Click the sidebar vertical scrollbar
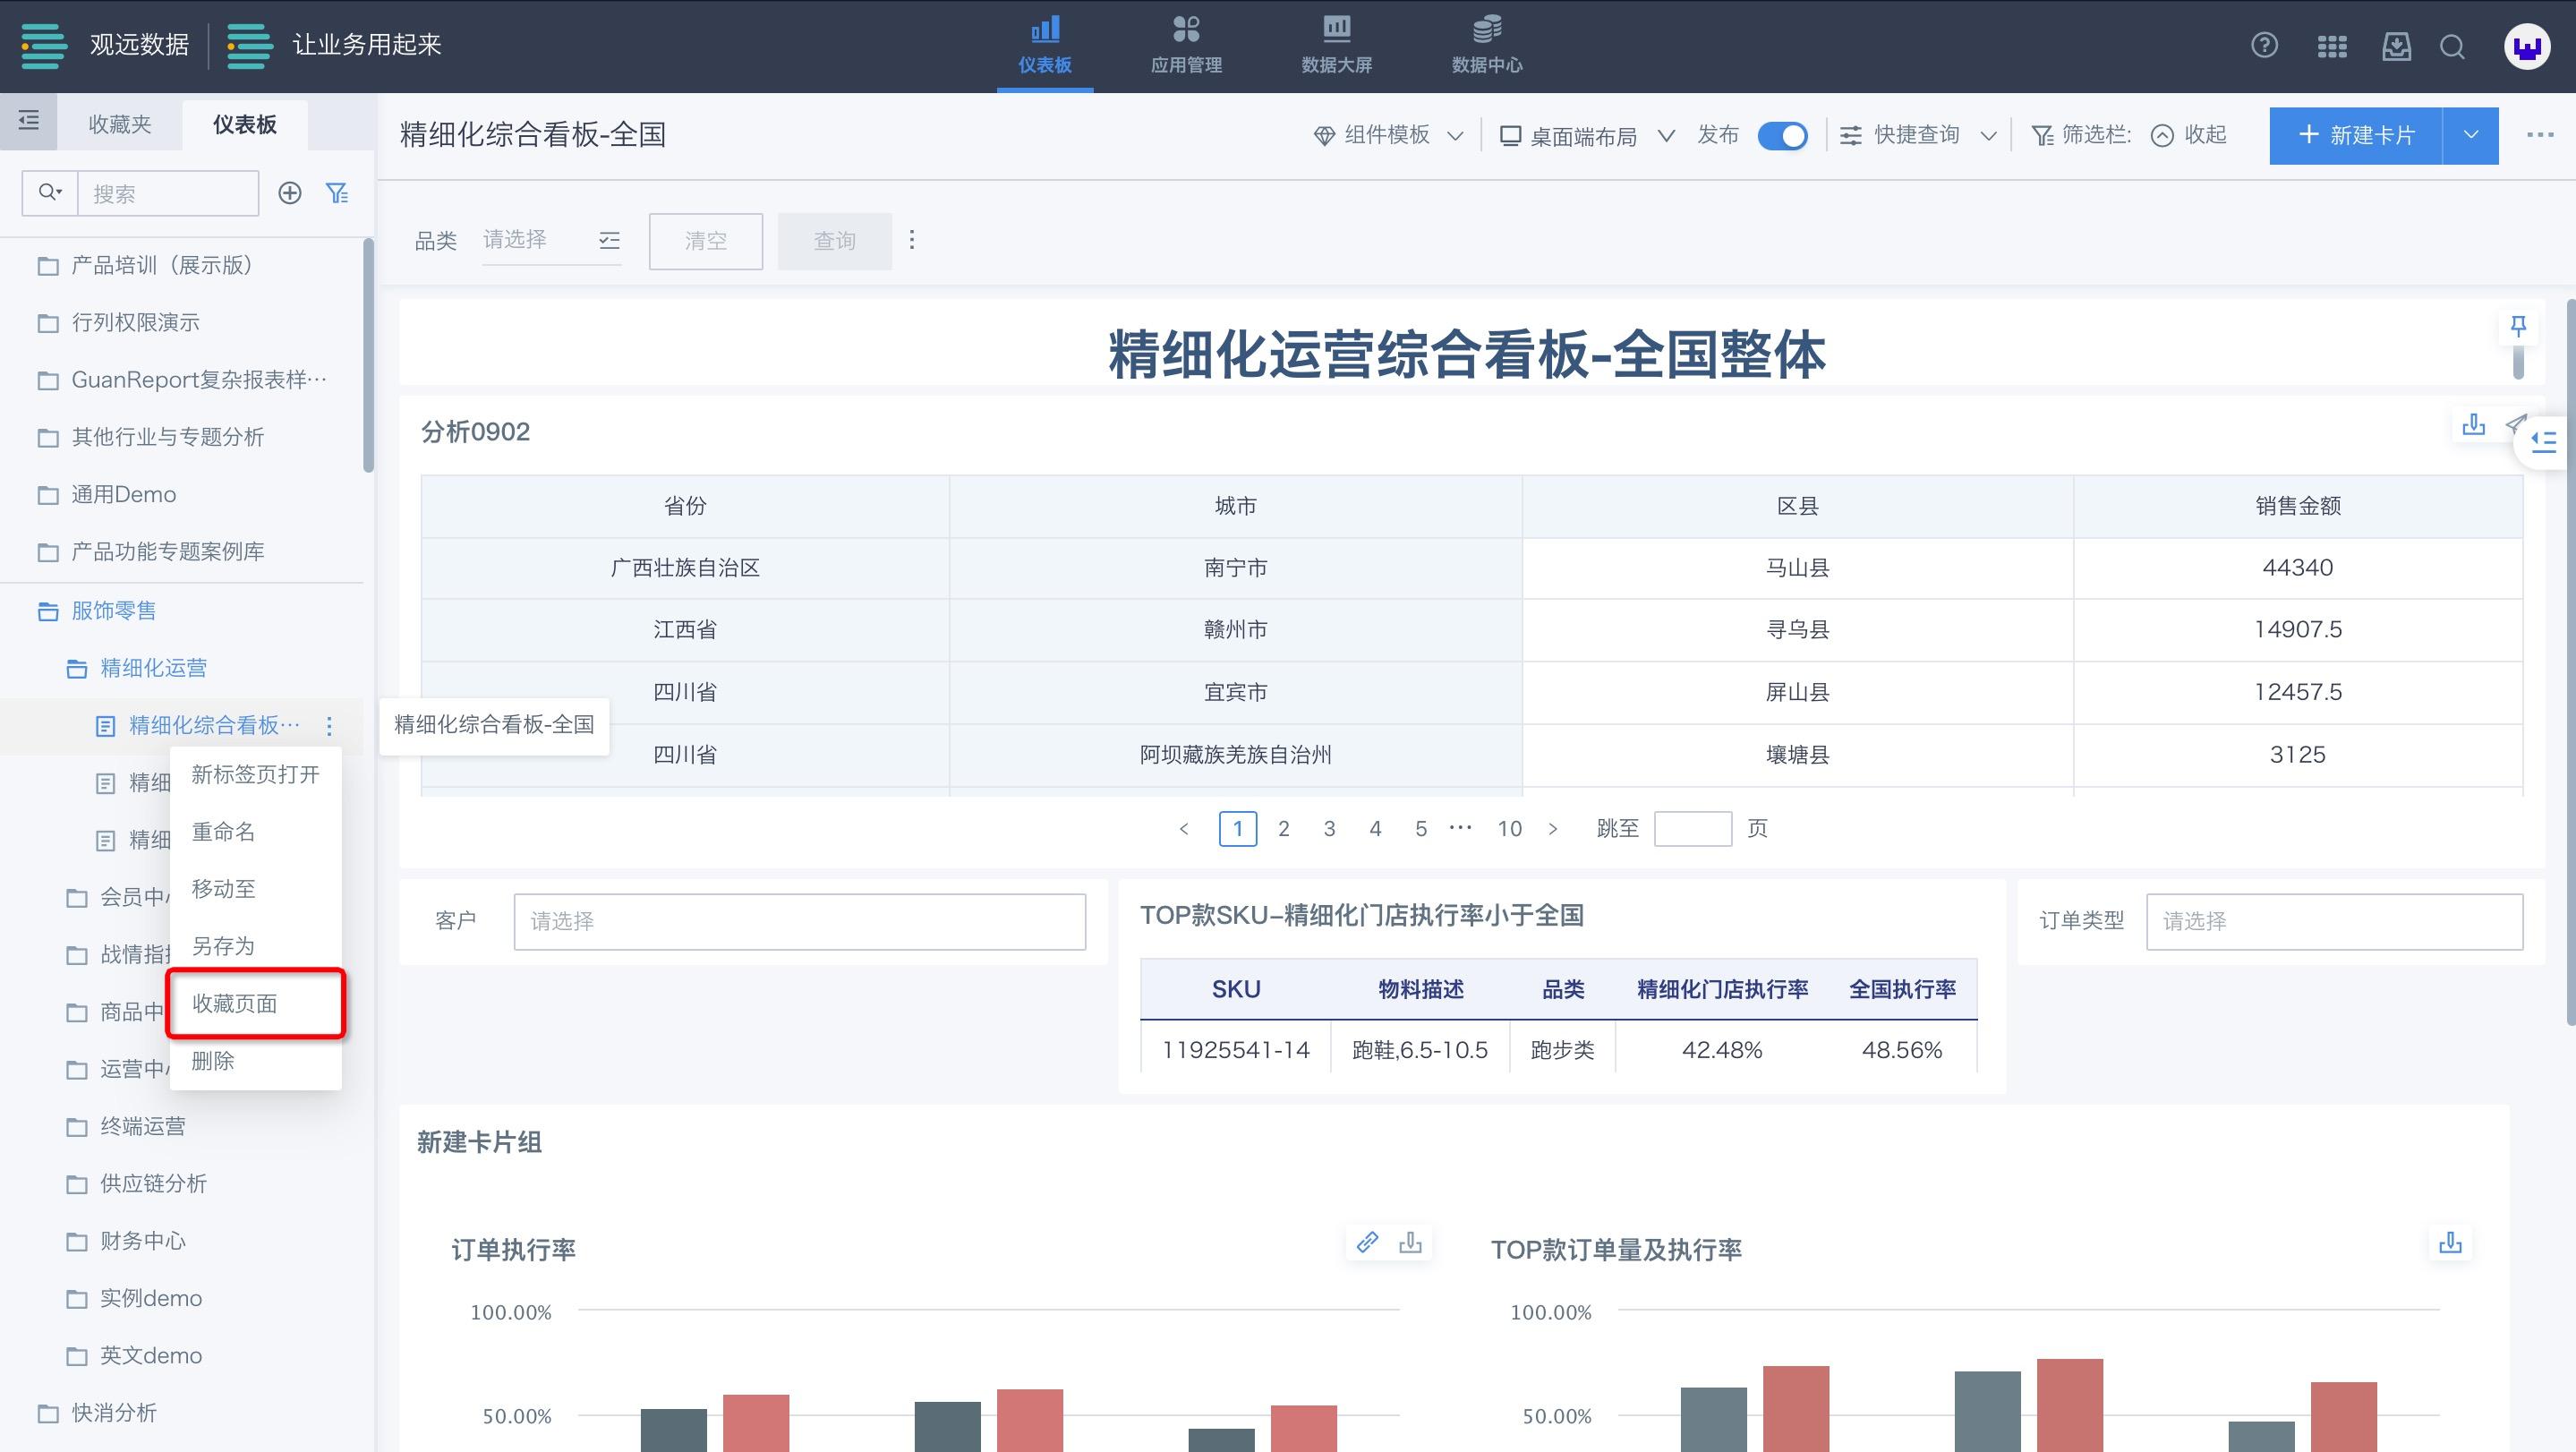 pos(368,354)
